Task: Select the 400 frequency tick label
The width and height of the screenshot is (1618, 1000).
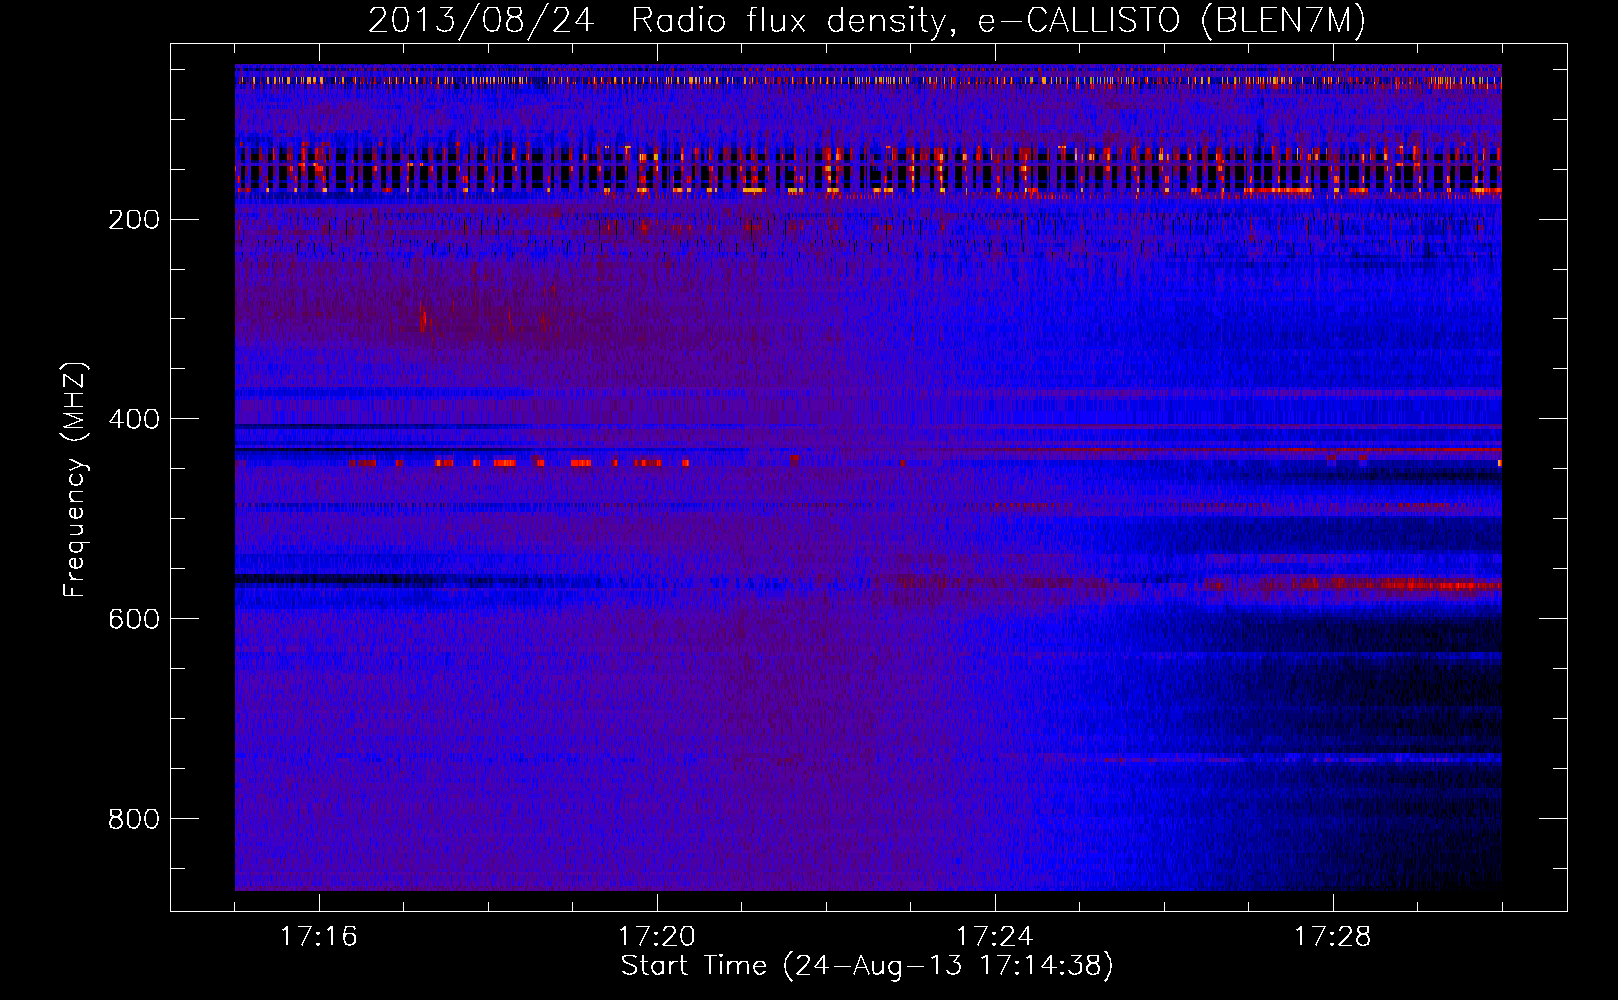Action: 134,419
